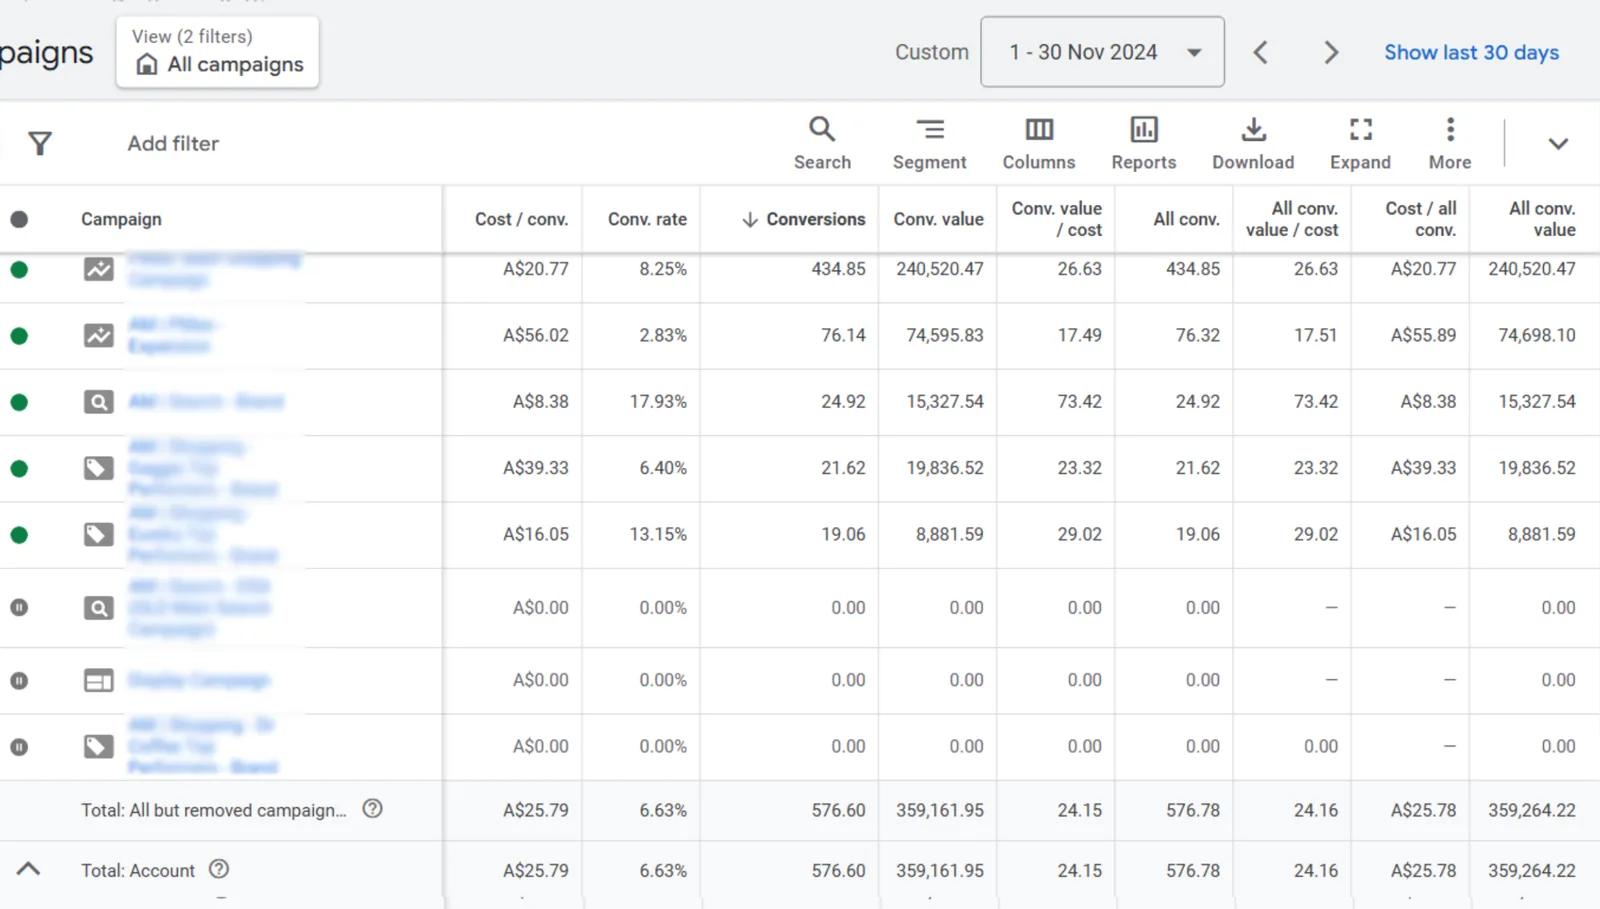The height and width of the screenshot is (909, 1600).
Task: Toggle green status dot in A$8.38 row
Action: [19, 402]
